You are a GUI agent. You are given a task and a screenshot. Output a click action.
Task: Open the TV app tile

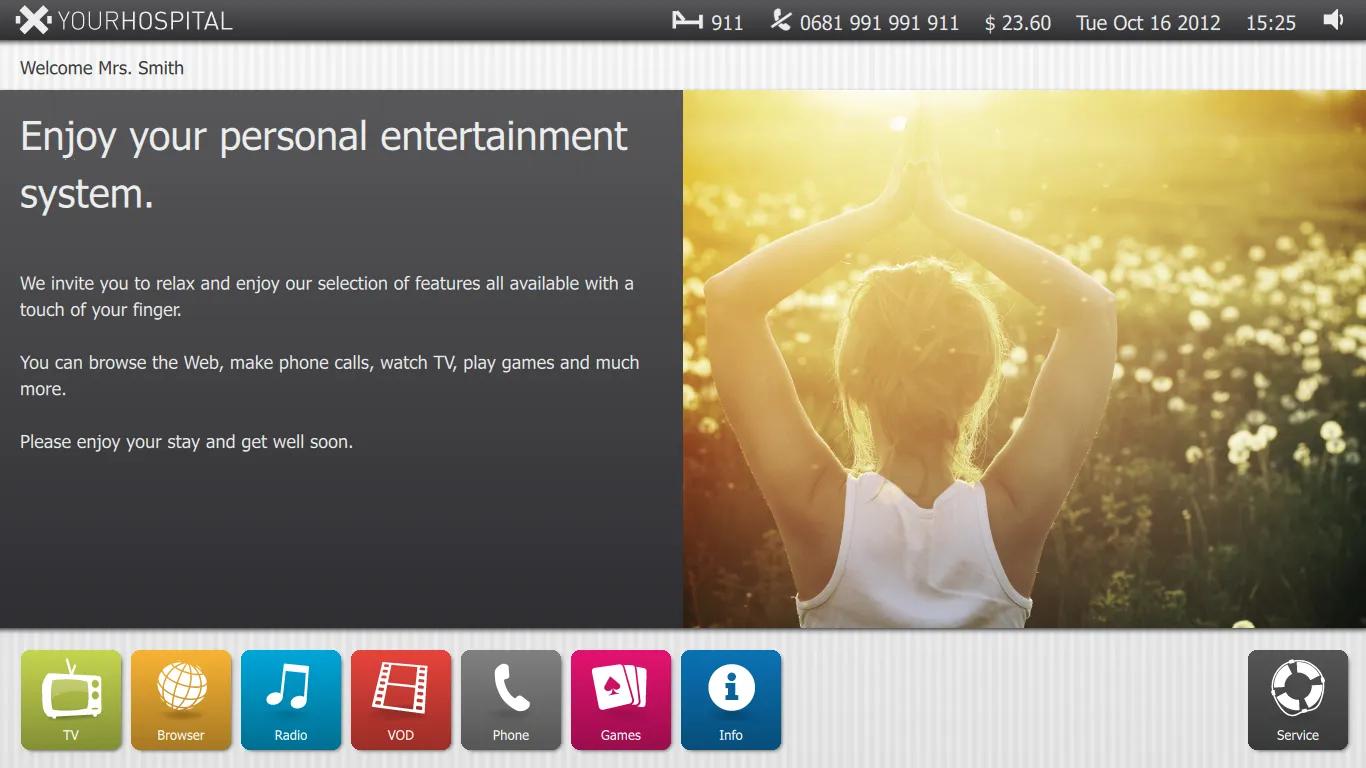click(x=71, y=700)
